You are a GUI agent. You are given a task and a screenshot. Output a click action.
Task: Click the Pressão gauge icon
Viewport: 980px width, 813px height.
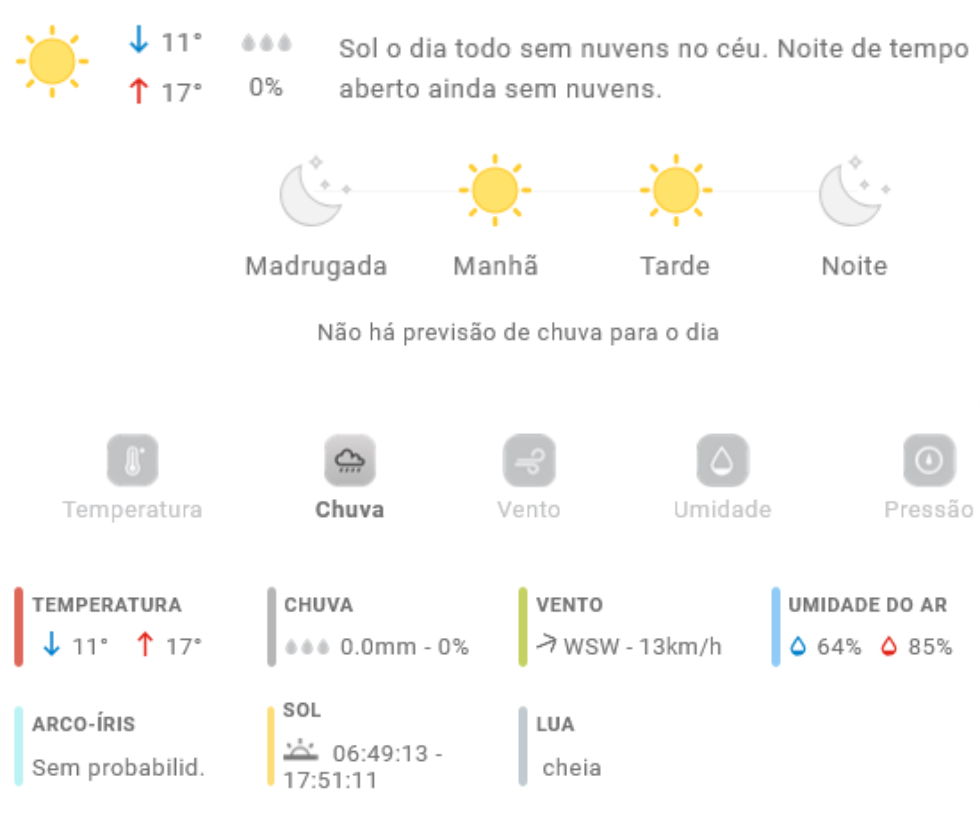point(929,461)
